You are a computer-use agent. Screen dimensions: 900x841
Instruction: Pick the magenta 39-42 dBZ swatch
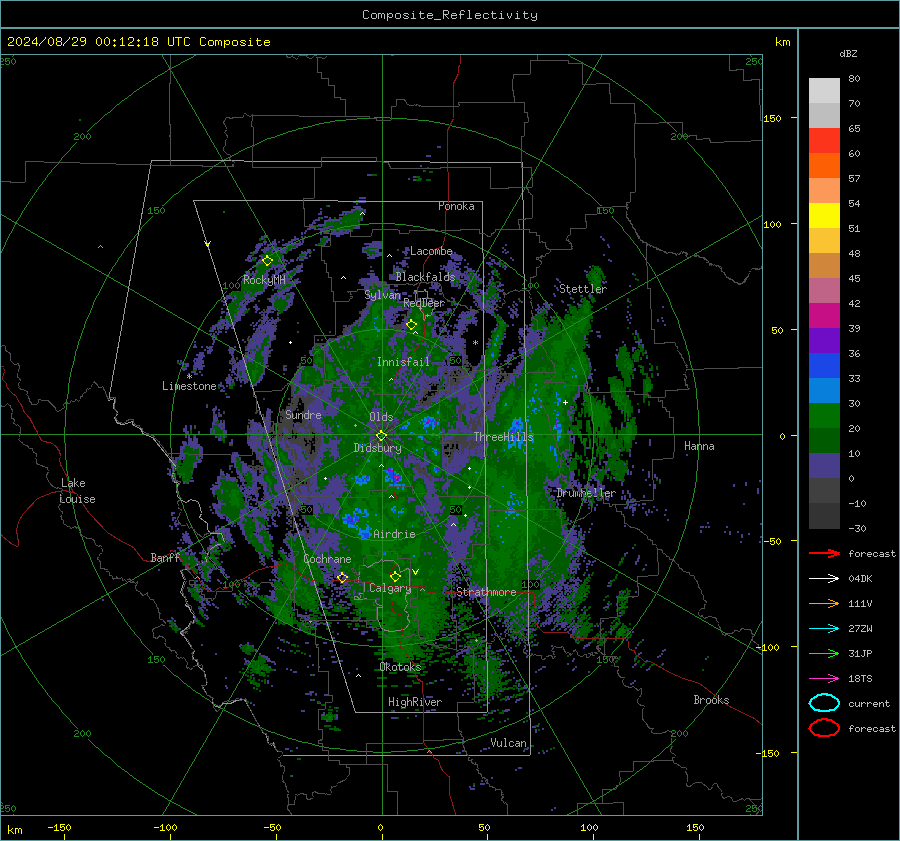click(x=824, y=316)
